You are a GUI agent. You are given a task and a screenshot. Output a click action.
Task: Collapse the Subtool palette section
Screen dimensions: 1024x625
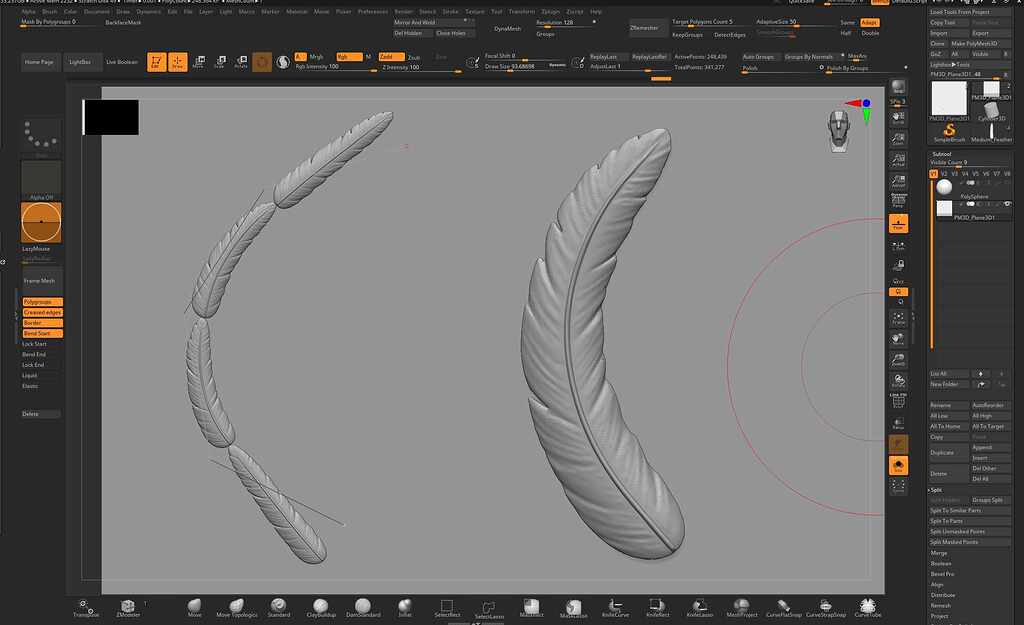(x=940, y=154)
